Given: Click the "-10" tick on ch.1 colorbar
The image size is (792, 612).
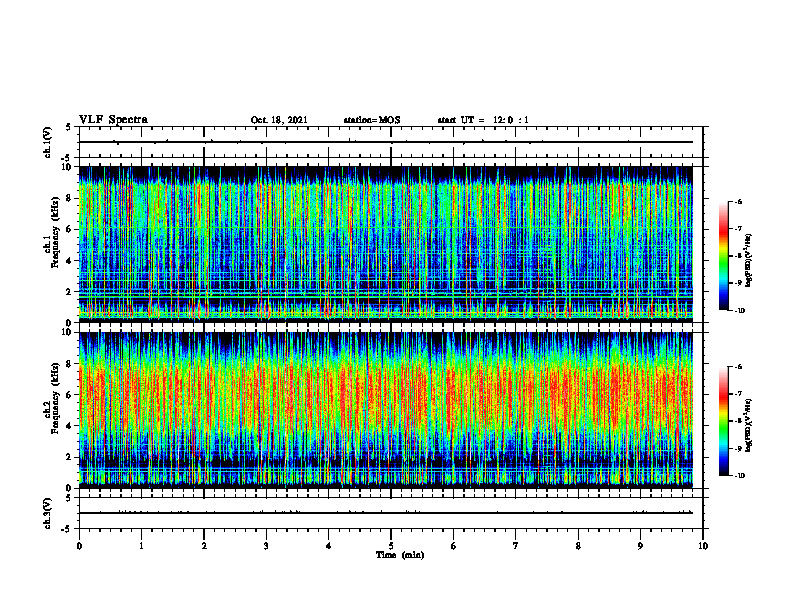Looking at the screenshot, I should pyautogui.click(x=740, y=311).
